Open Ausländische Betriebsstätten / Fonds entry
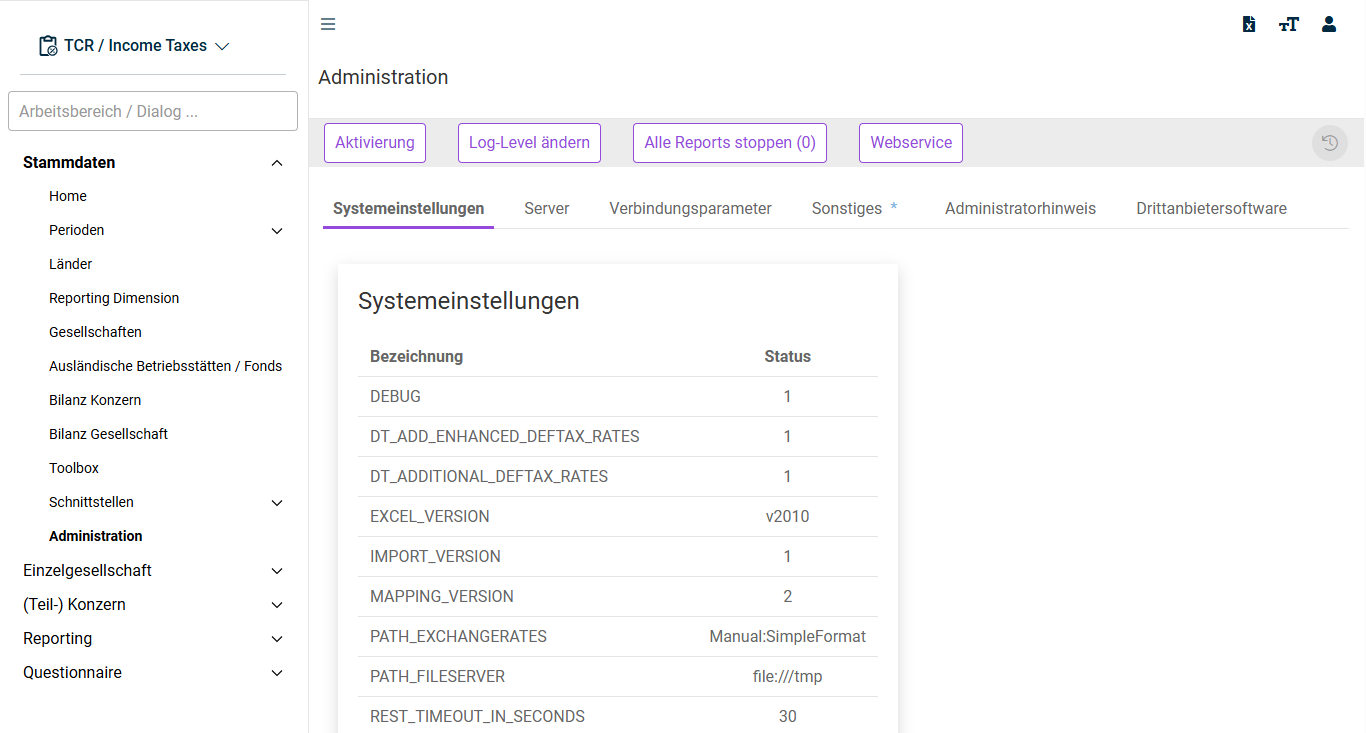Image resolution: width=1366 pixels, height=733 pixels. [x=165, y=367]
